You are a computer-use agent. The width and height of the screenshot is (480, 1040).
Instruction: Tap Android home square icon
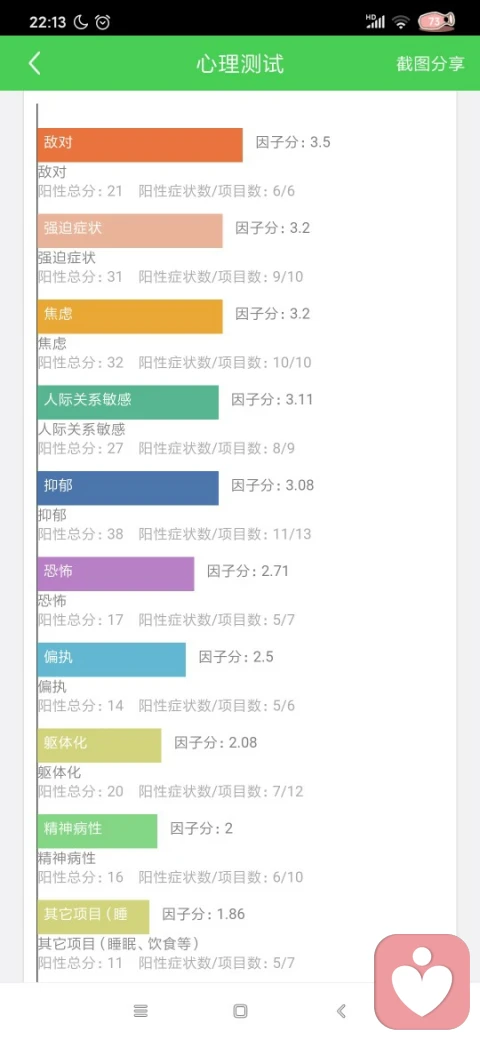point(241,1011)
